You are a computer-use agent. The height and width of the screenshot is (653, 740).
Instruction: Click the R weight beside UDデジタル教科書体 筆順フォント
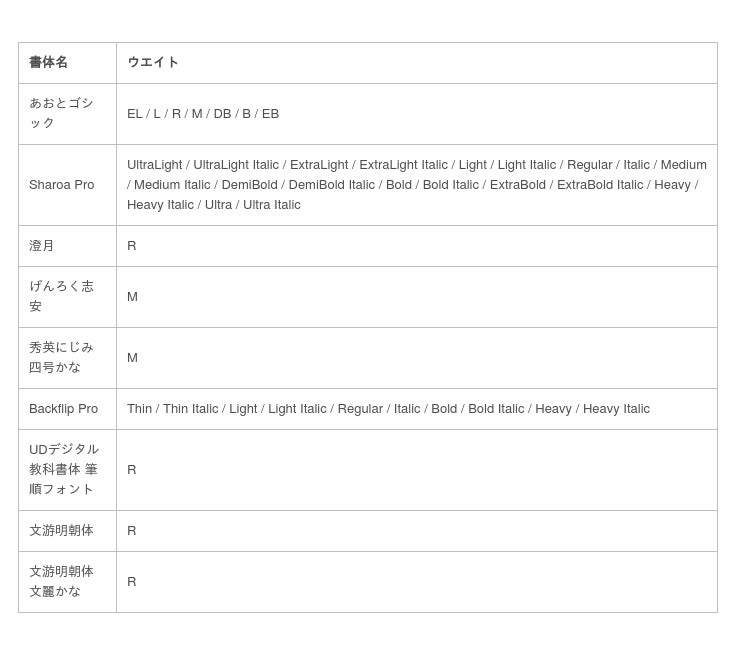132,470
